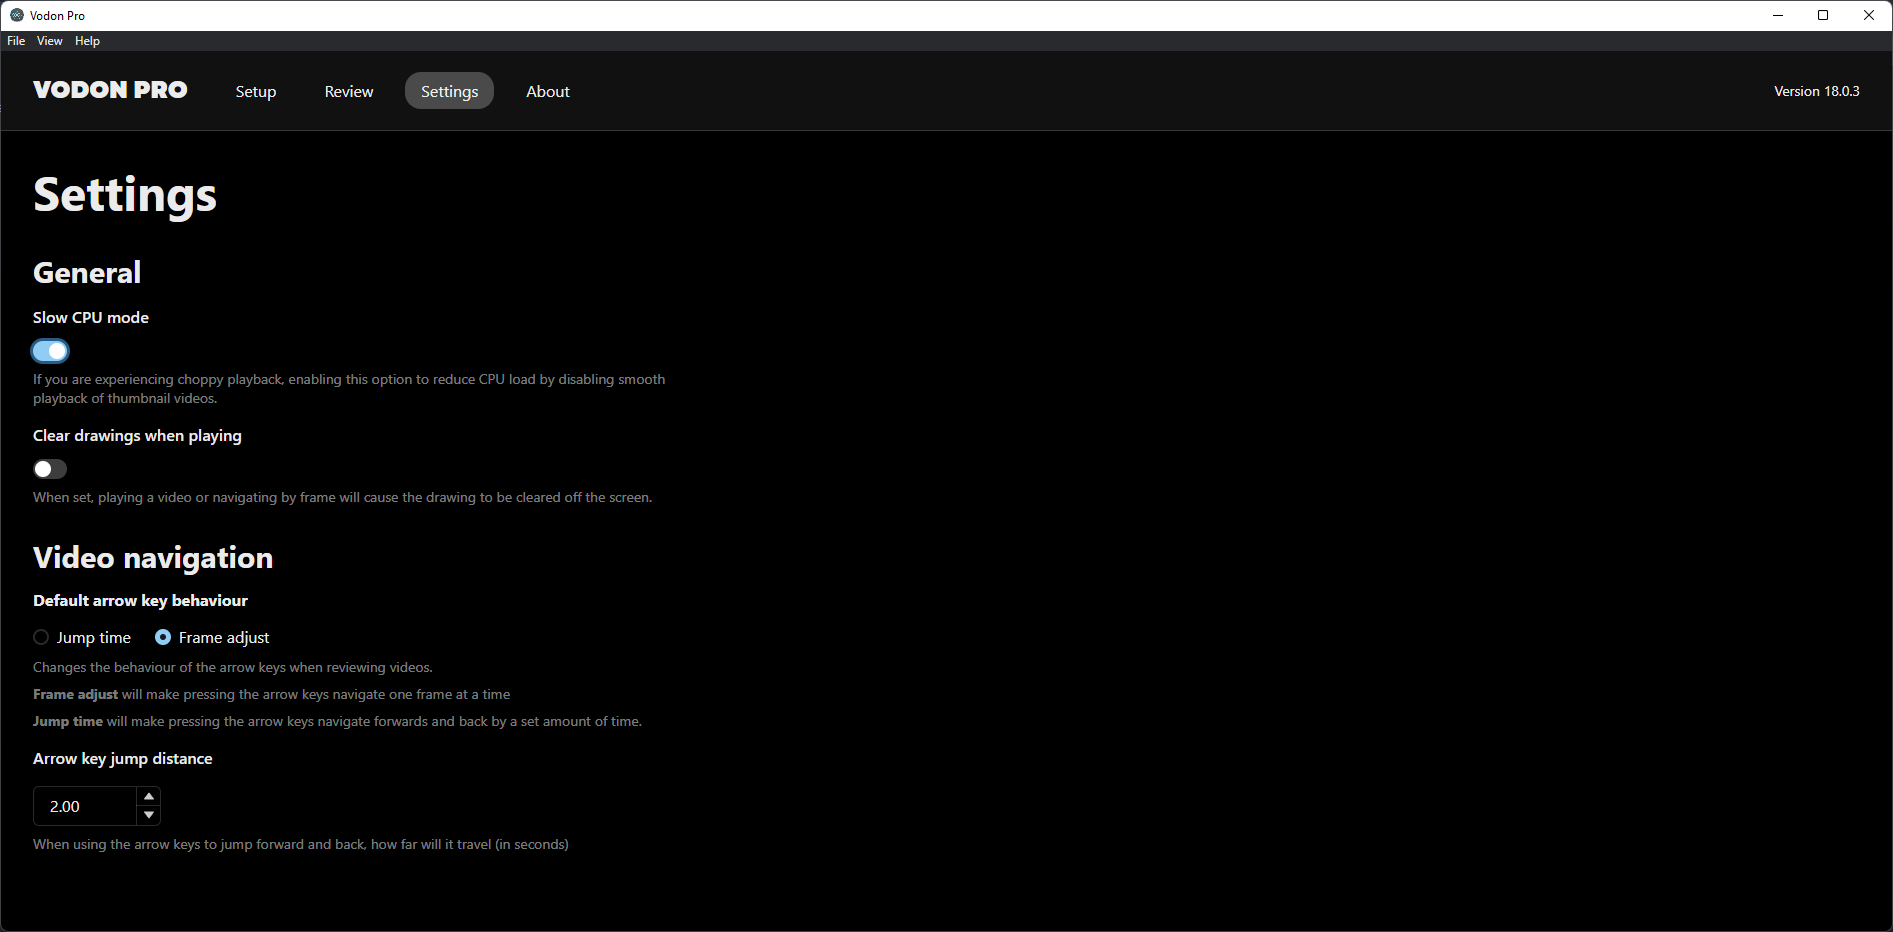This screenshot has height=932, width=1893.
Task: Click the Version 18.0.3 text
Action: (x=1817, y=91)
